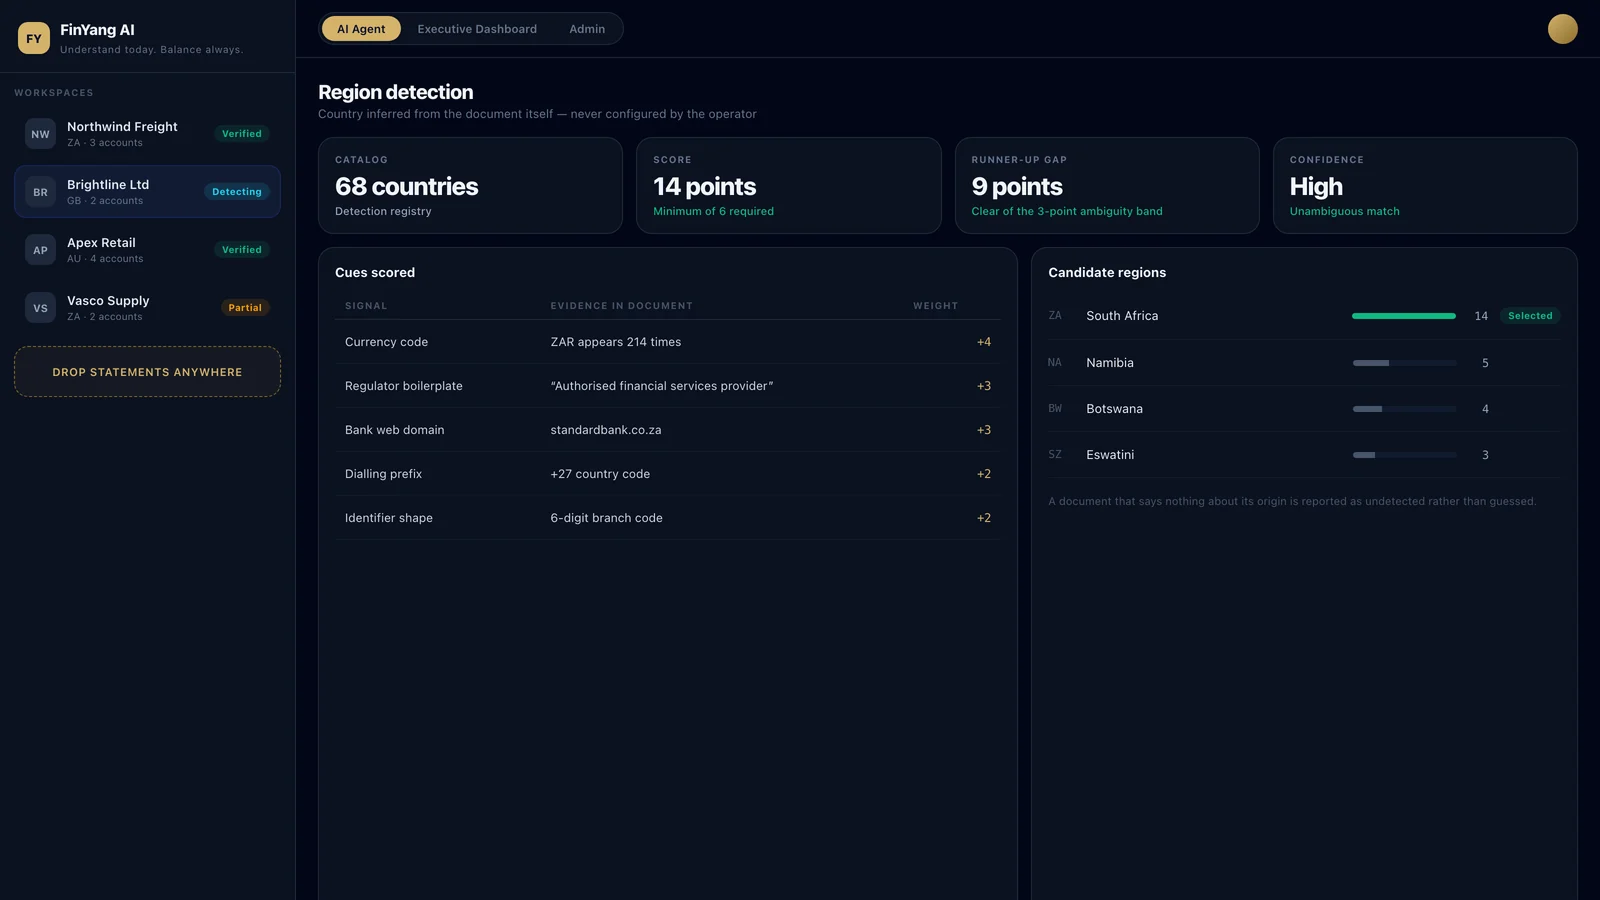Click the Currency code signal row
This screenshot has width=1600, height=900.
[667, 342]
